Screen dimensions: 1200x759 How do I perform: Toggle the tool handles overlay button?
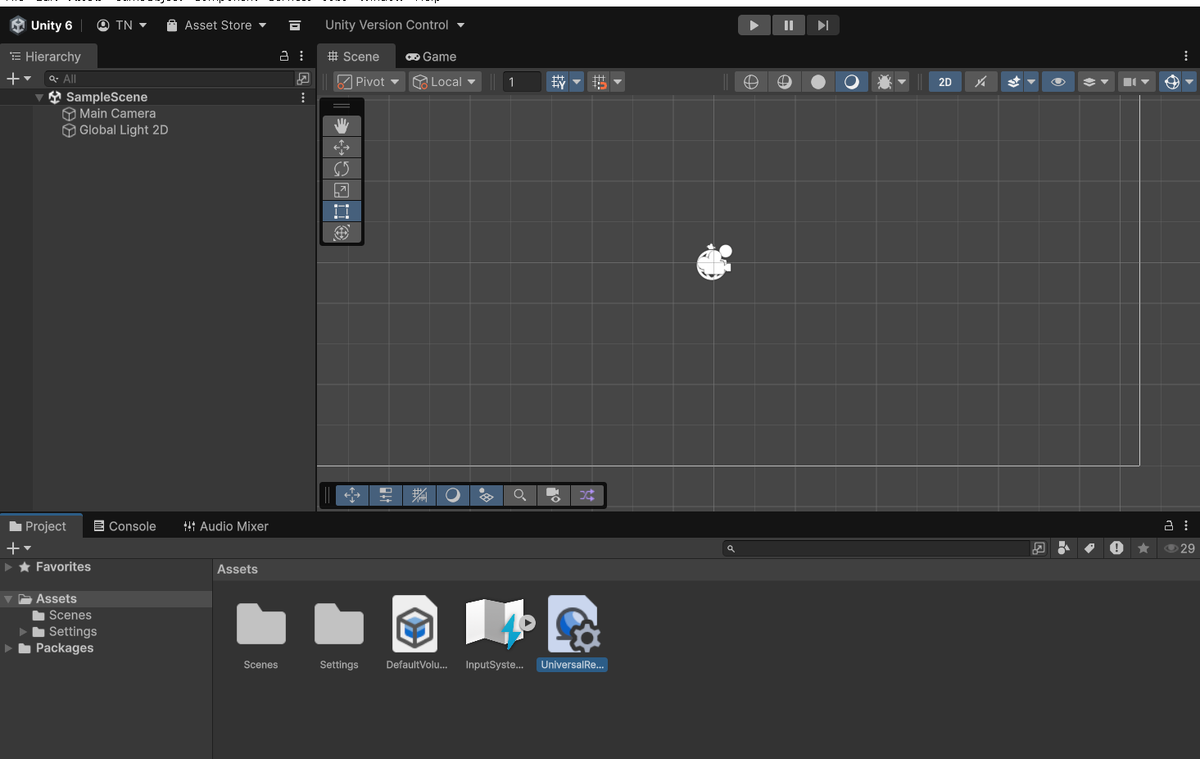[352, 495]
